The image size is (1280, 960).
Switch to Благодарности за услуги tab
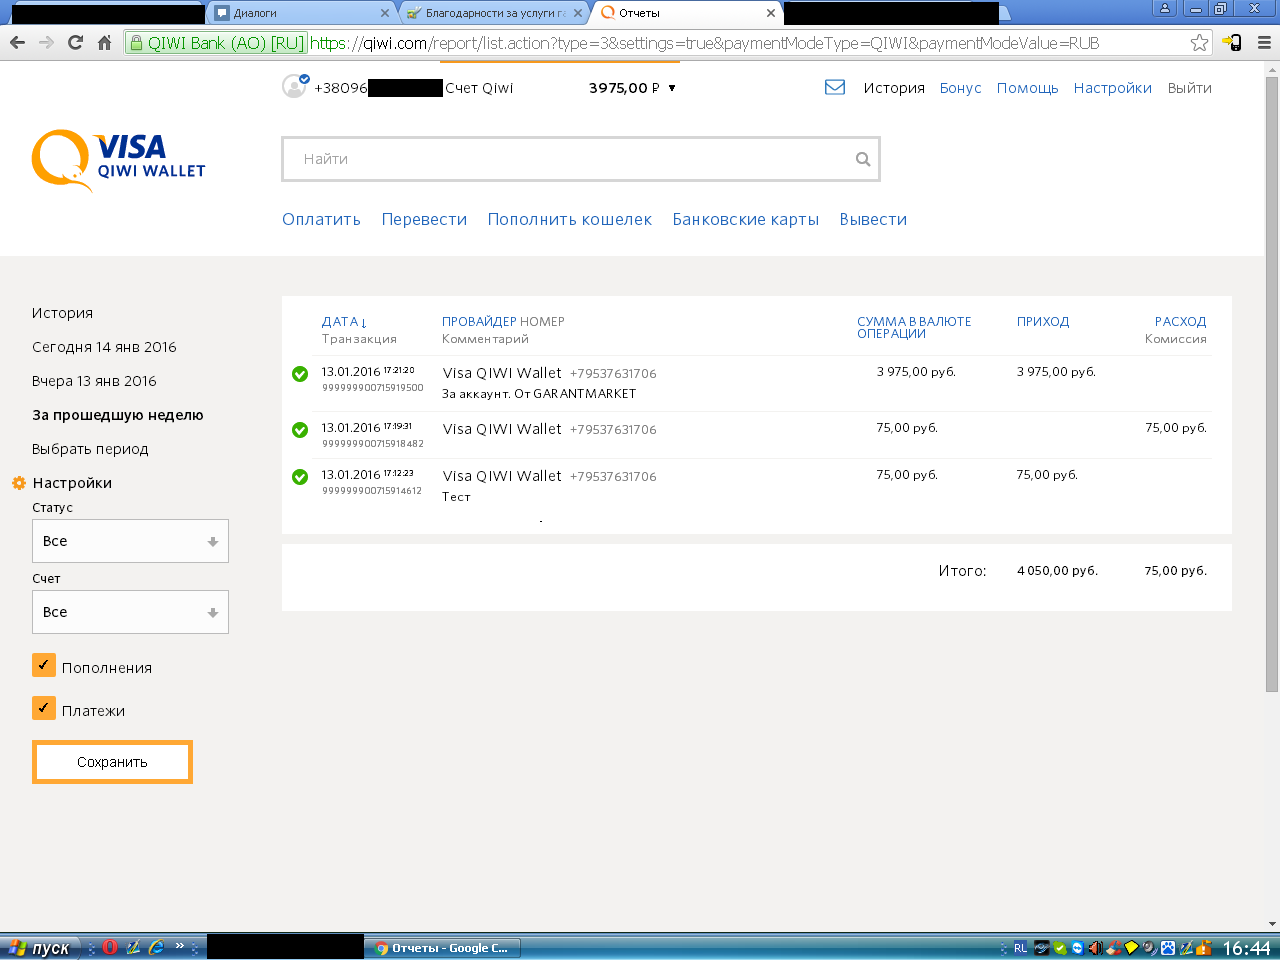click(x=494, y=13)
